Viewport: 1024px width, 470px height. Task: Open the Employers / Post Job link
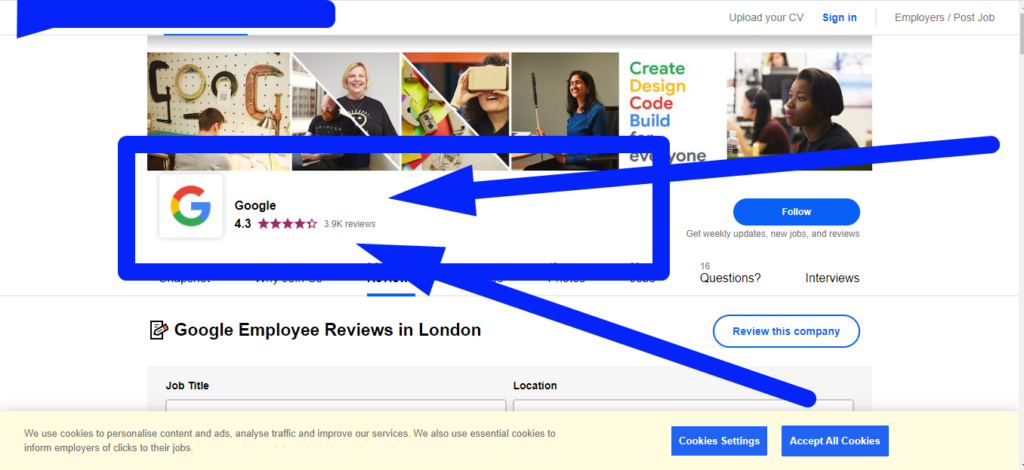click(944, 18)
